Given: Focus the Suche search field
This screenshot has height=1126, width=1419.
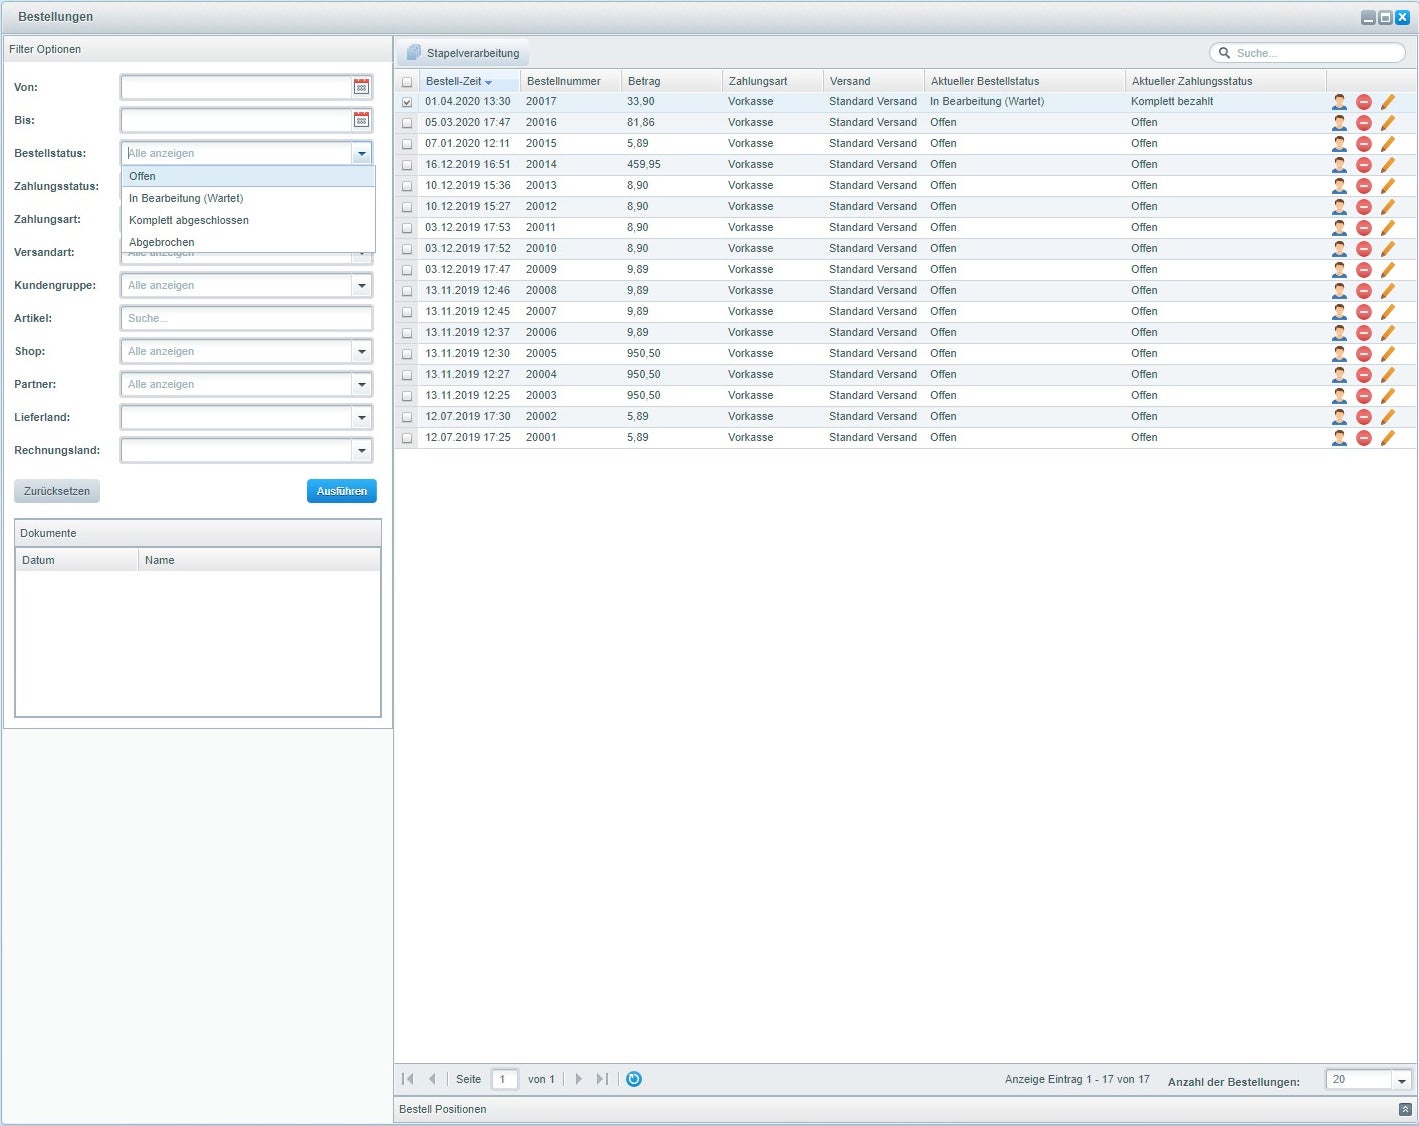Looking at the screenshot, I should (1308, 53).
